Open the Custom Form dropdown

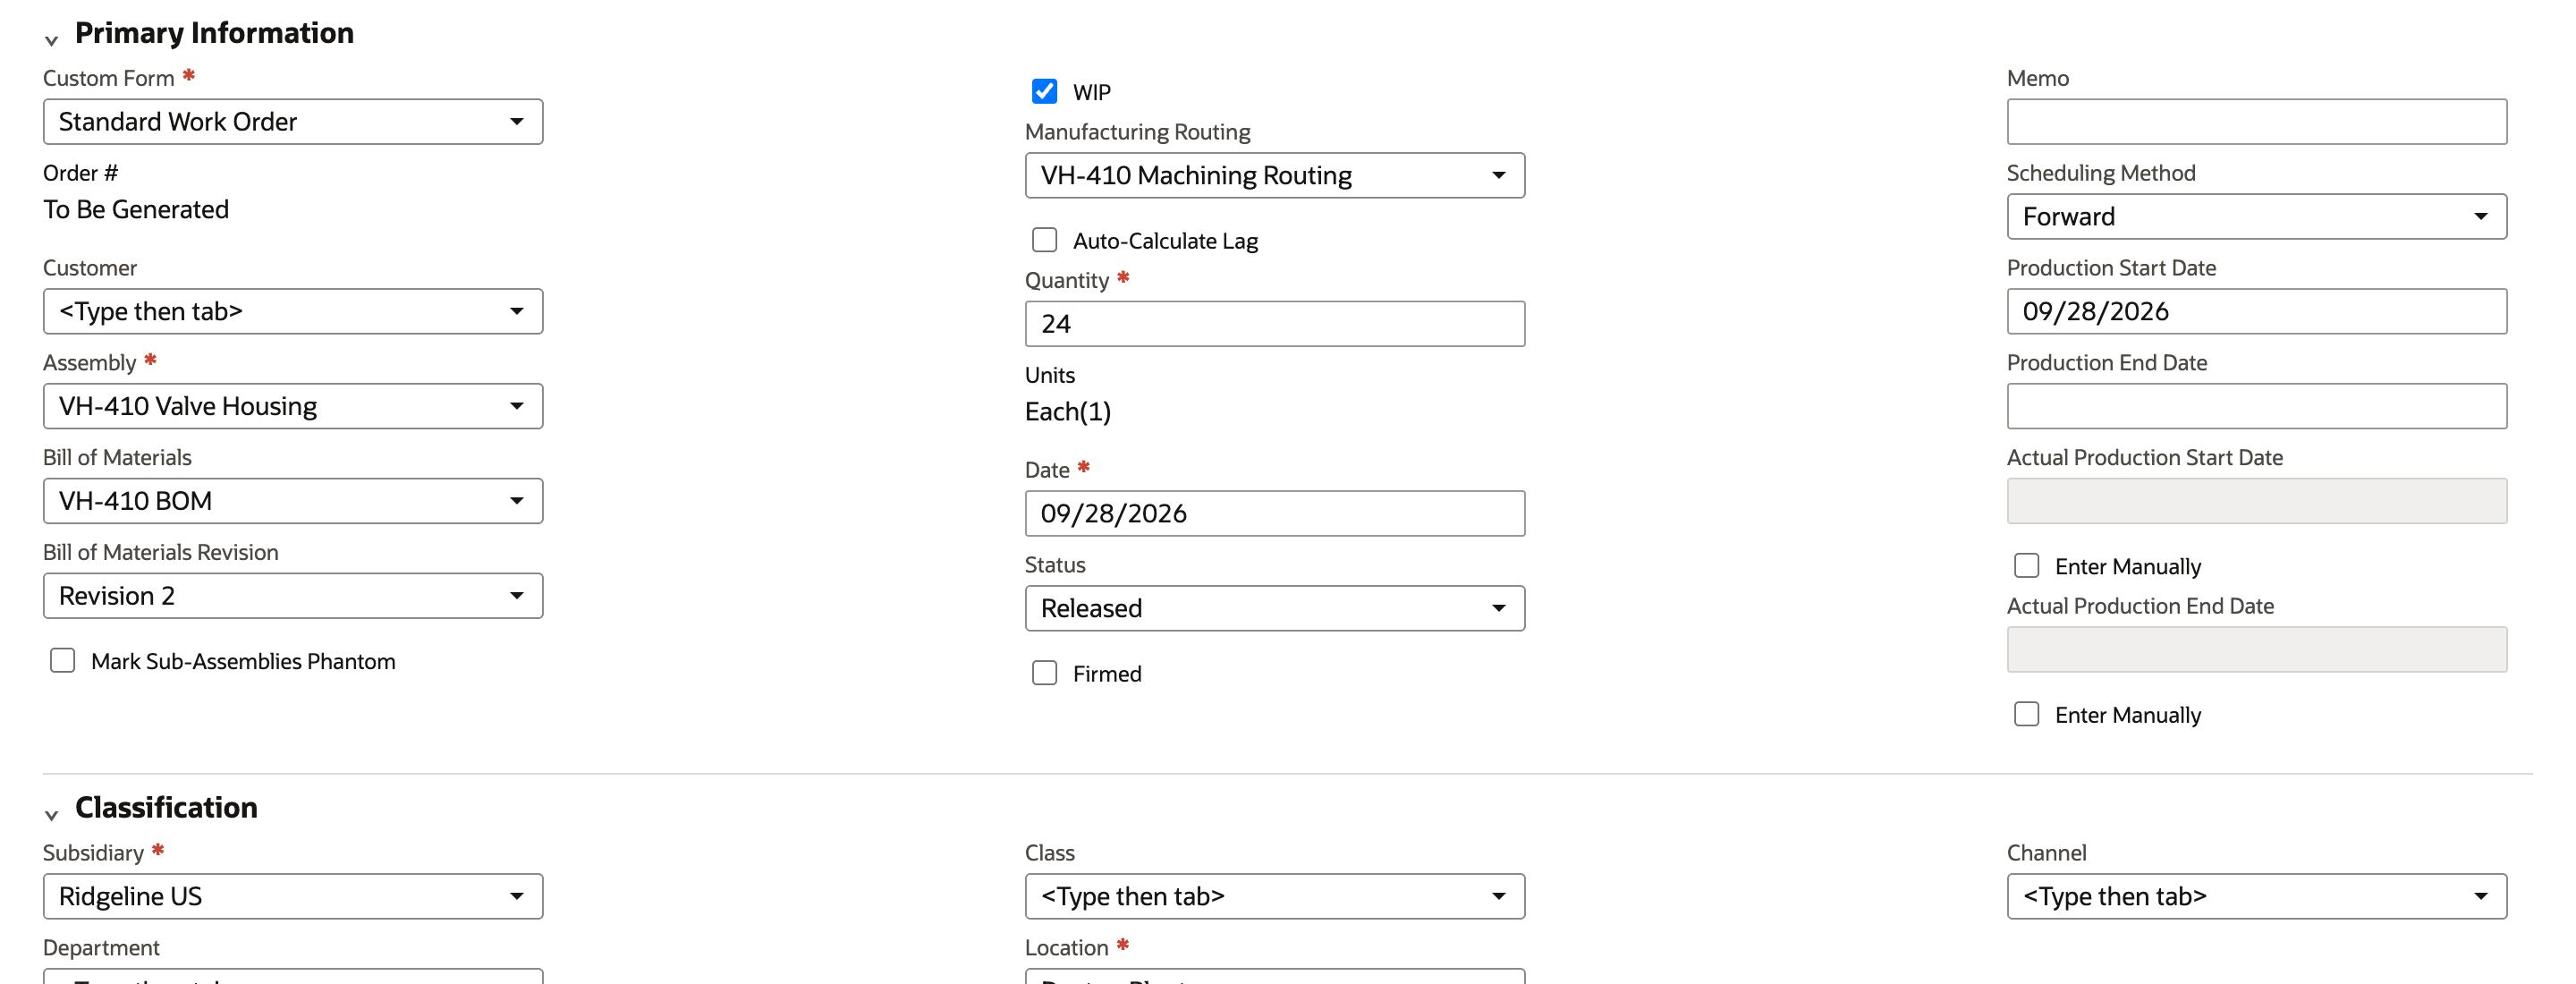click(293, 122)
